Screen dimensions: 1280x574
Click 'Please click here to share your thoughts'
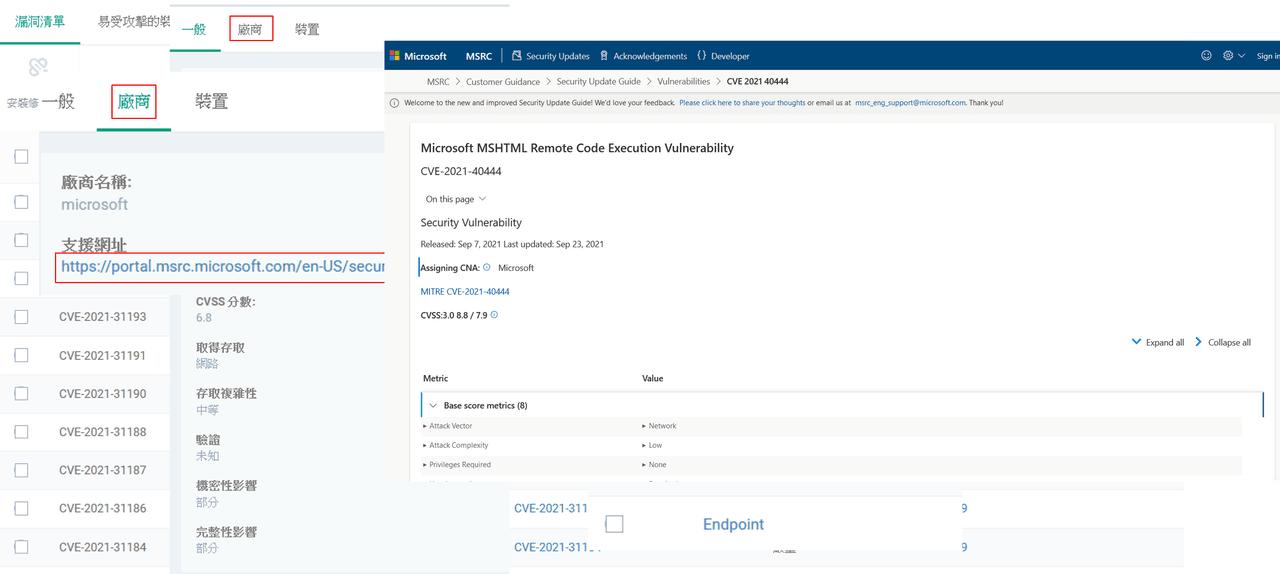(x=742, y=103)
